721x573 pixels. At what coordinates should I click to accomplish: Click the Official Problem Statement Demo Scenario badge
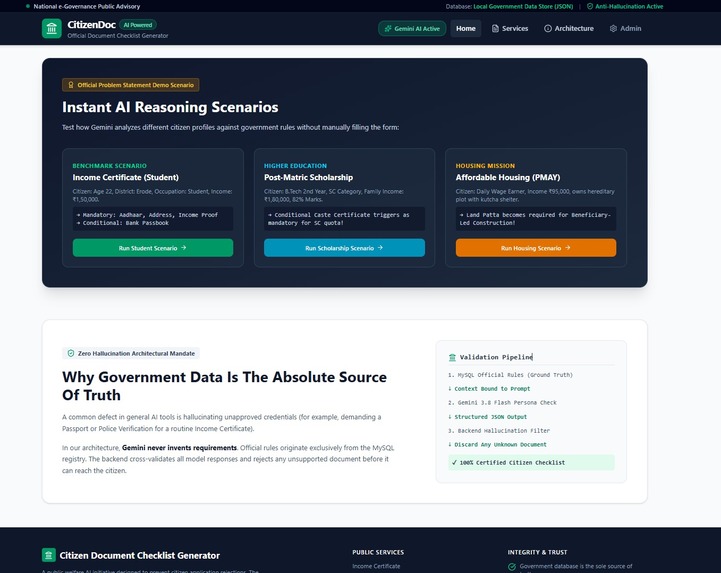tap(131, 85)
